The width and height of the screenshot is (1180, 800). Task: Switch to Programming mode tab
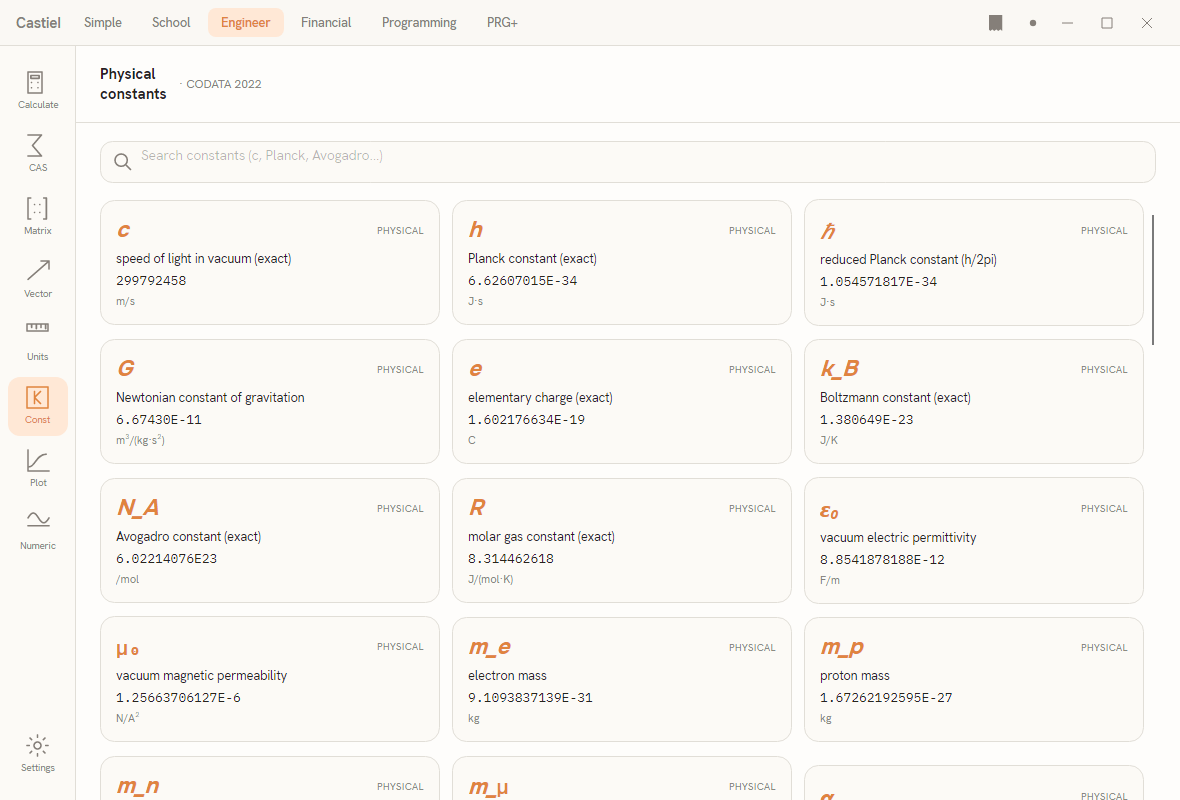pyautogui.click(x=419, y=23)
